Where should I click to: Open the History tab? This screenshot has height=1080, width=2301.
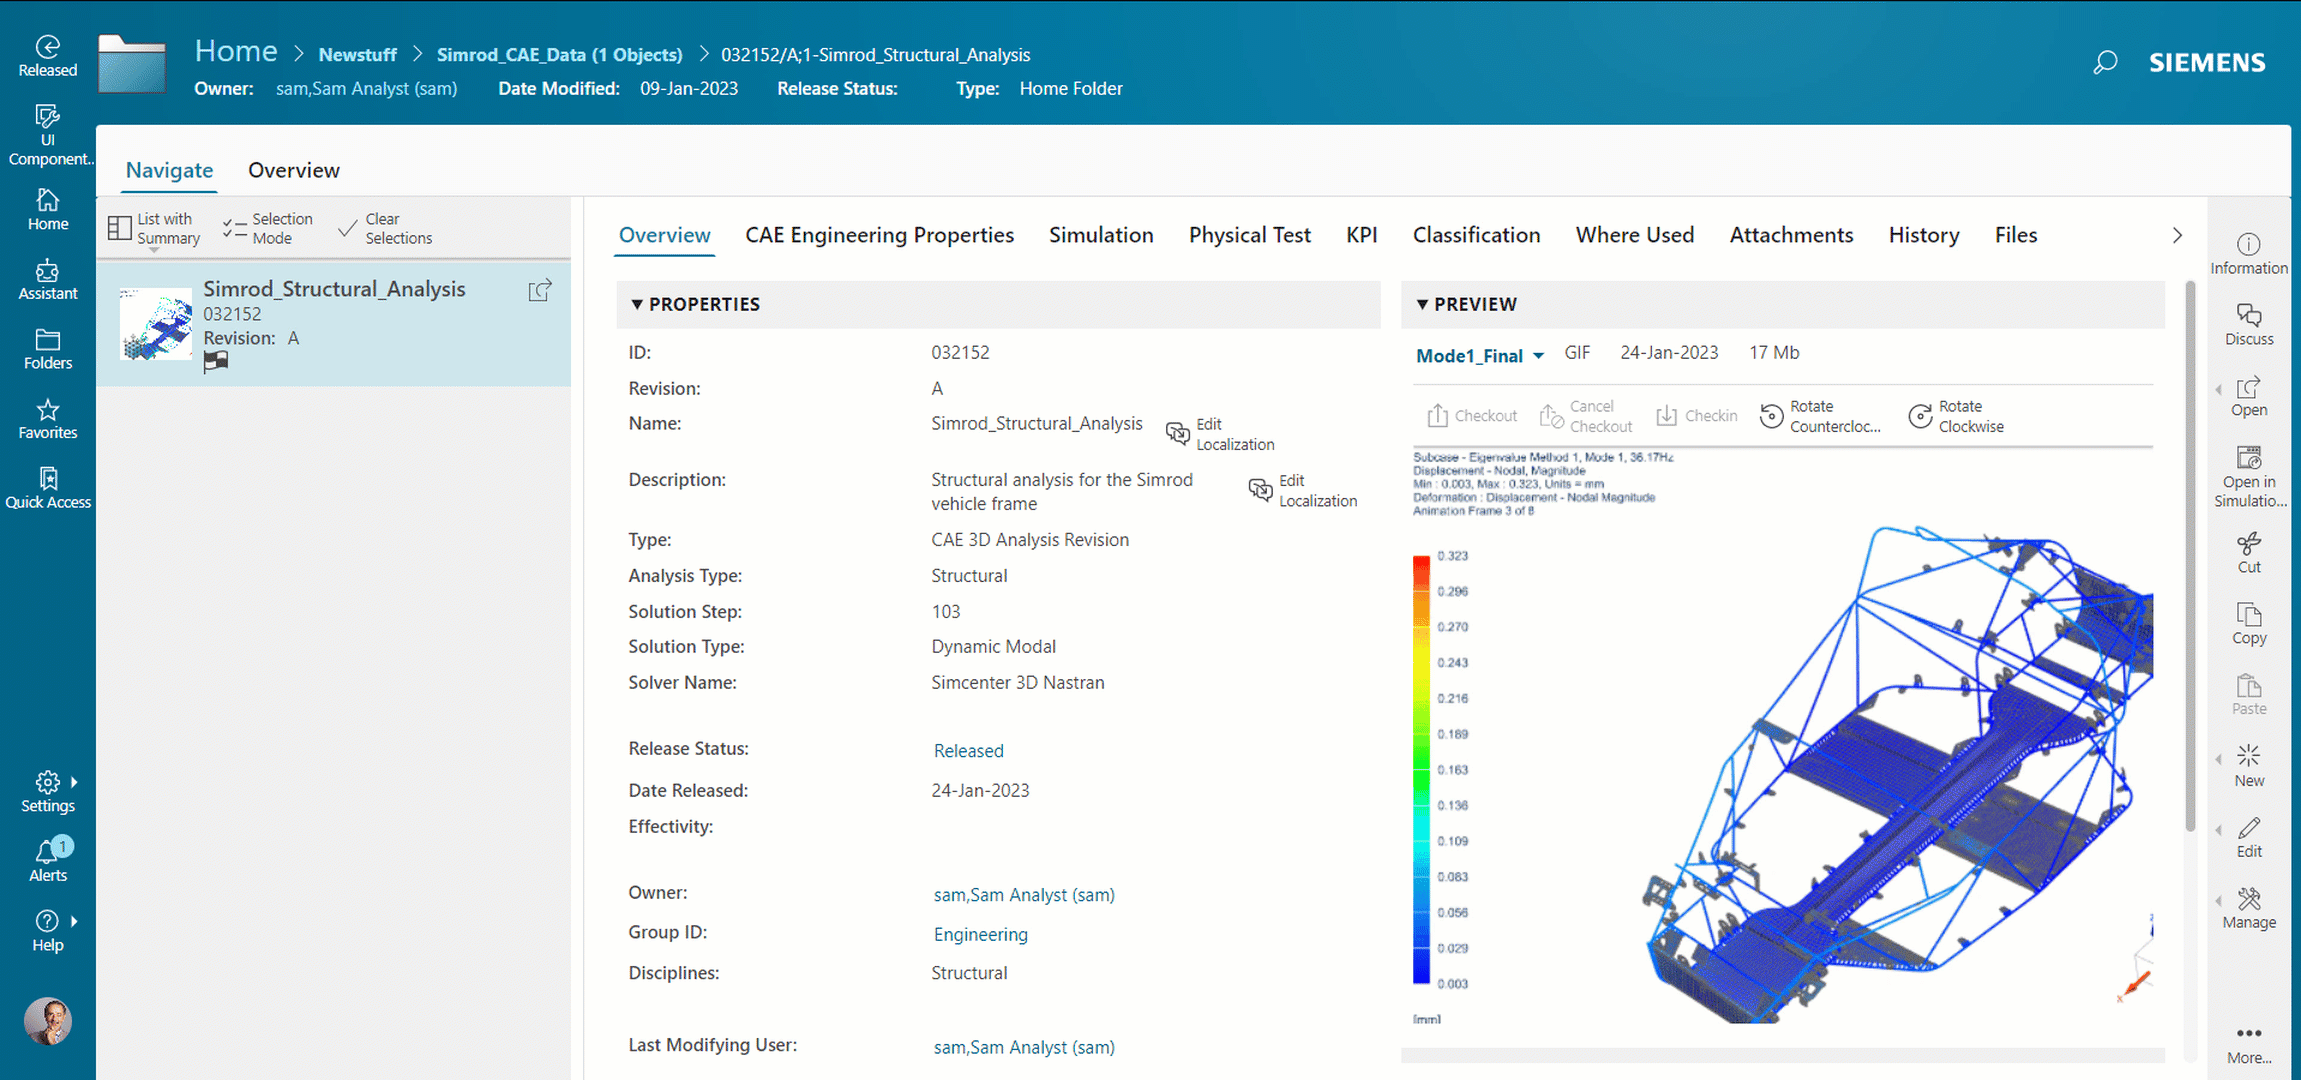[x=1923, y=235]
